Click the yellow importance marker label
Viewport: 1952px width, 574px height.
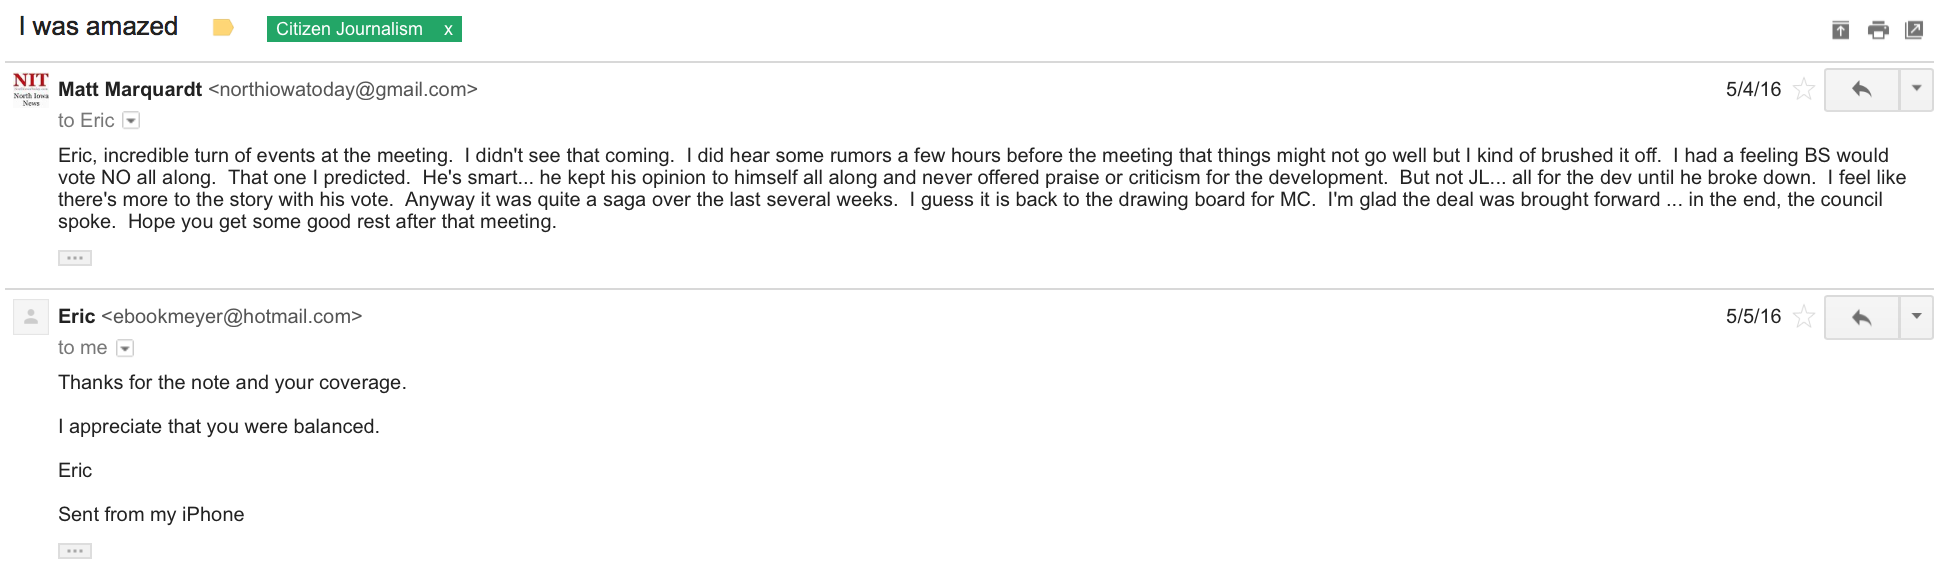coord(223,28)
